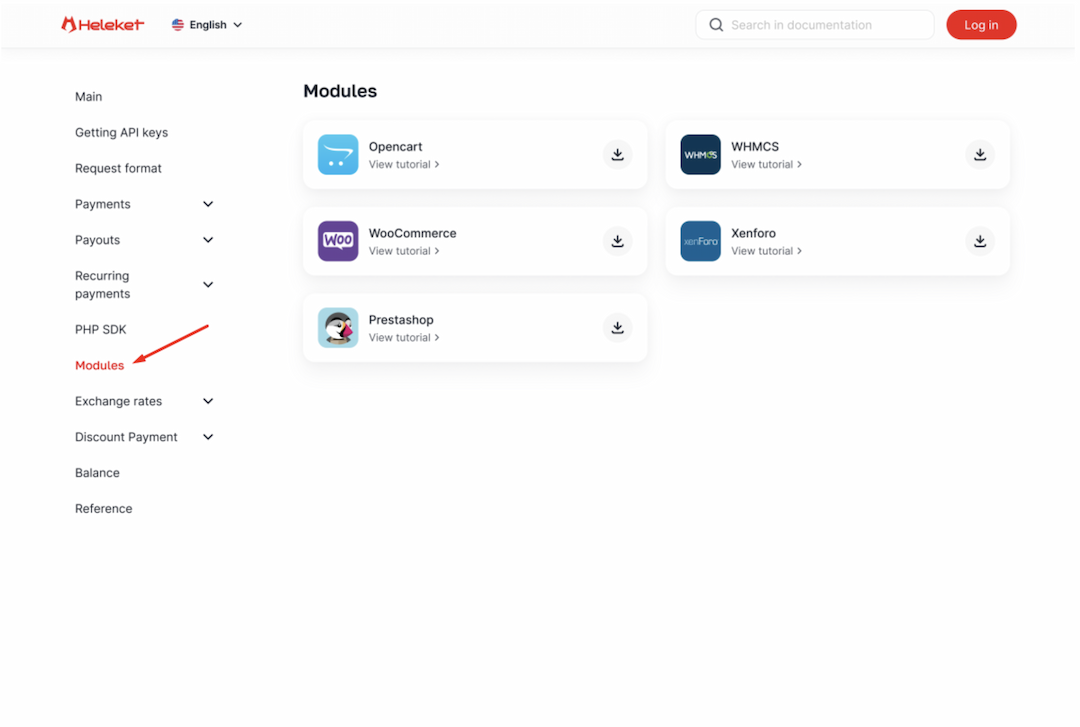Expand the Recurring payments chevron
This screenshot has width=1080, height=727.
click(x=208, y=285)
